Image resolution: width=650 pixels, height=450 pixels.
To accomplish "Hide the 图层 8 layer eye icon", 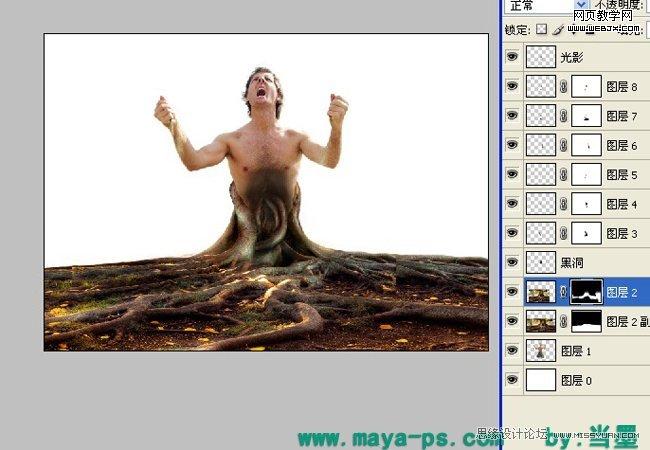I will click(512, 86).
